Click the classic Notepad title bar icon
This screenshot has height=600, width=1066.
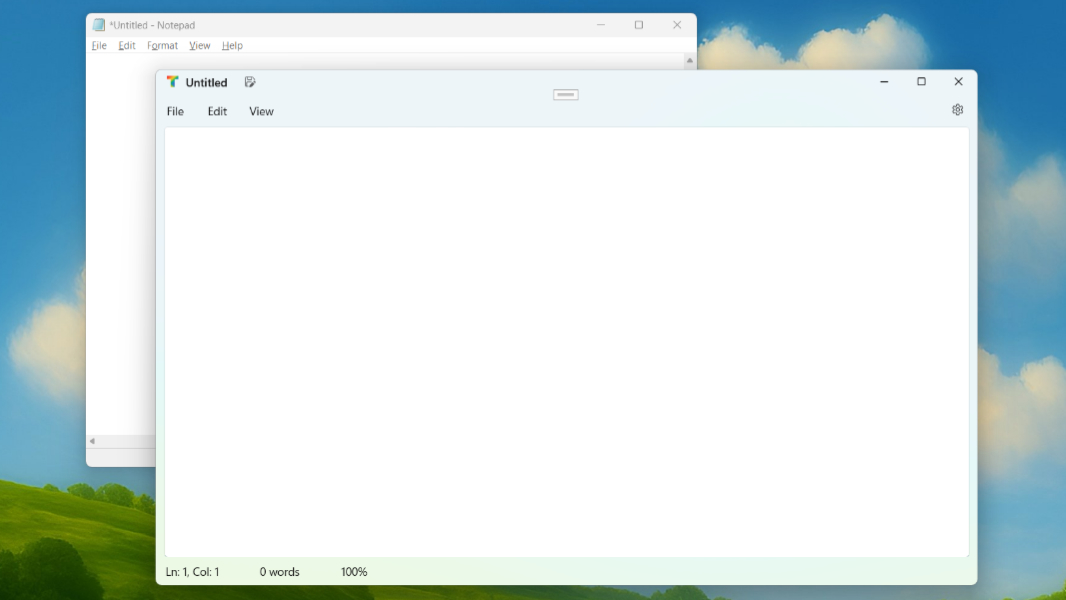pyautogui.click(x=99, y=25)
